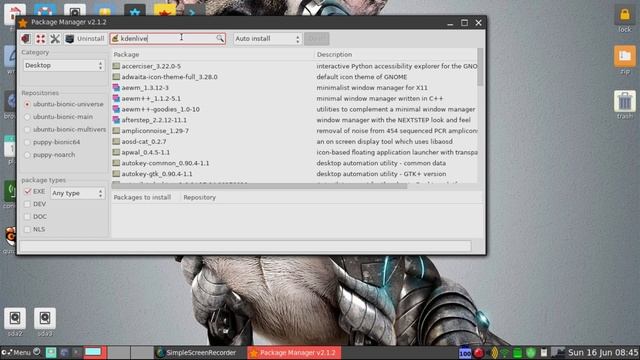The image size is (640, 360).
Task: Click the lock desktop icon
Action: [x=624, y=19]
